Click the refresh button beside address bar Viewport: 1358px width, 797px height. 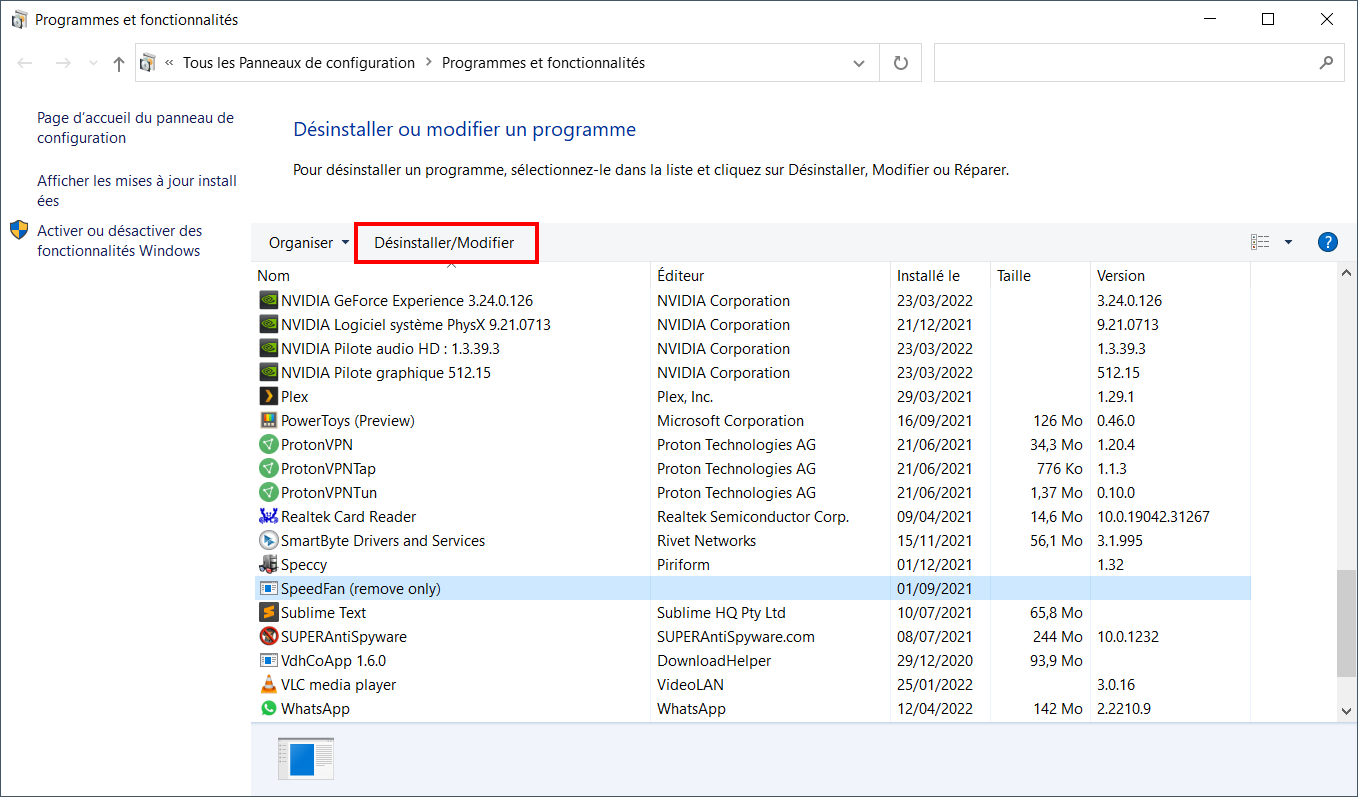(x=901, y=63)
